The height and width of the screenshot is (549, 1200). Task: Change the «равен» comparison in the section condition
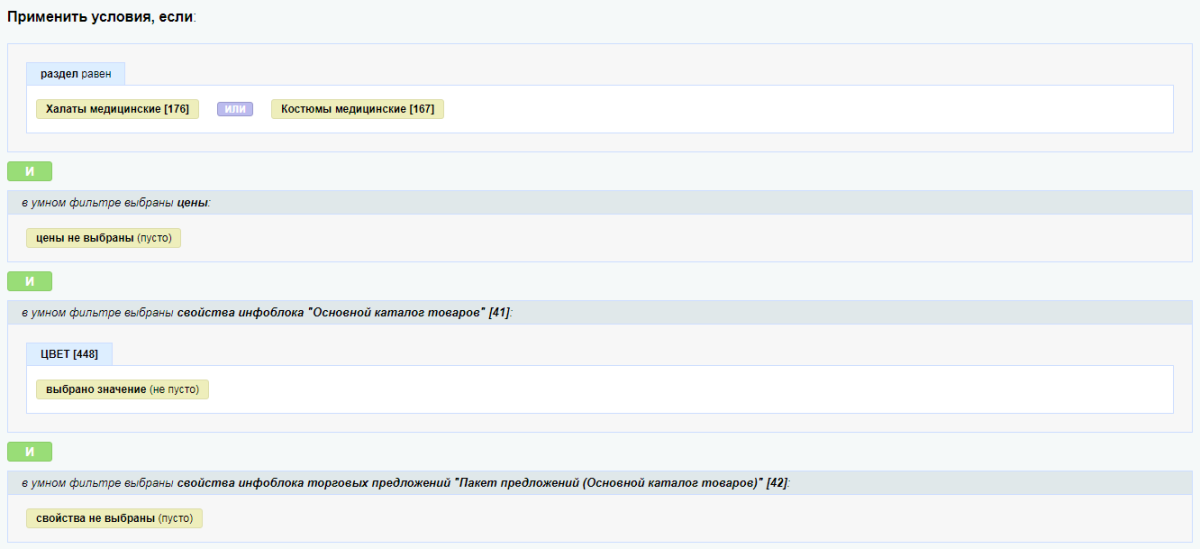97,74
